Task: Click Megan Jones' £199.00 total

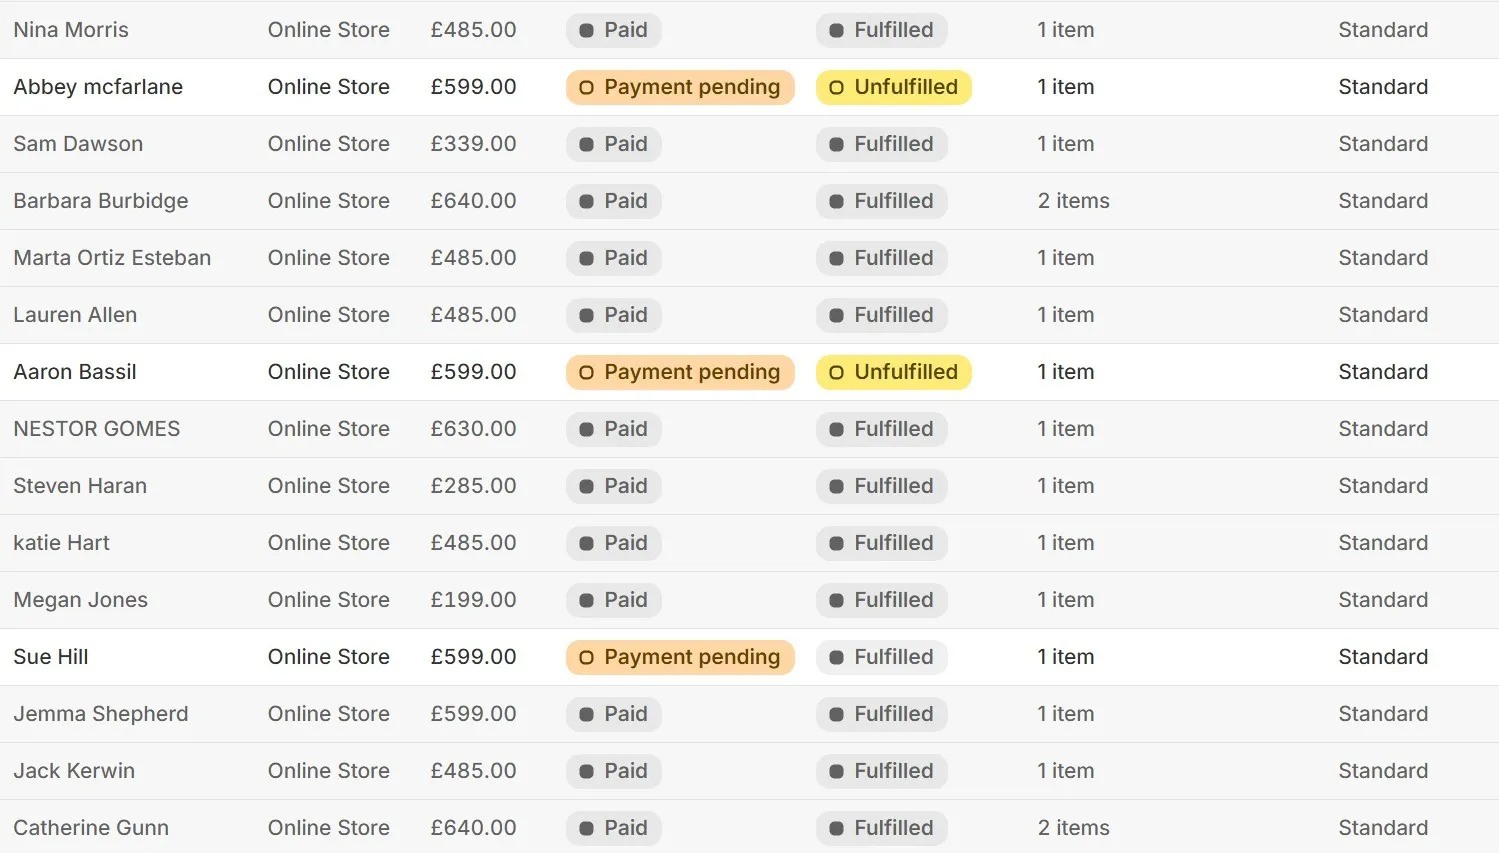Action: (x=473, y=600)
